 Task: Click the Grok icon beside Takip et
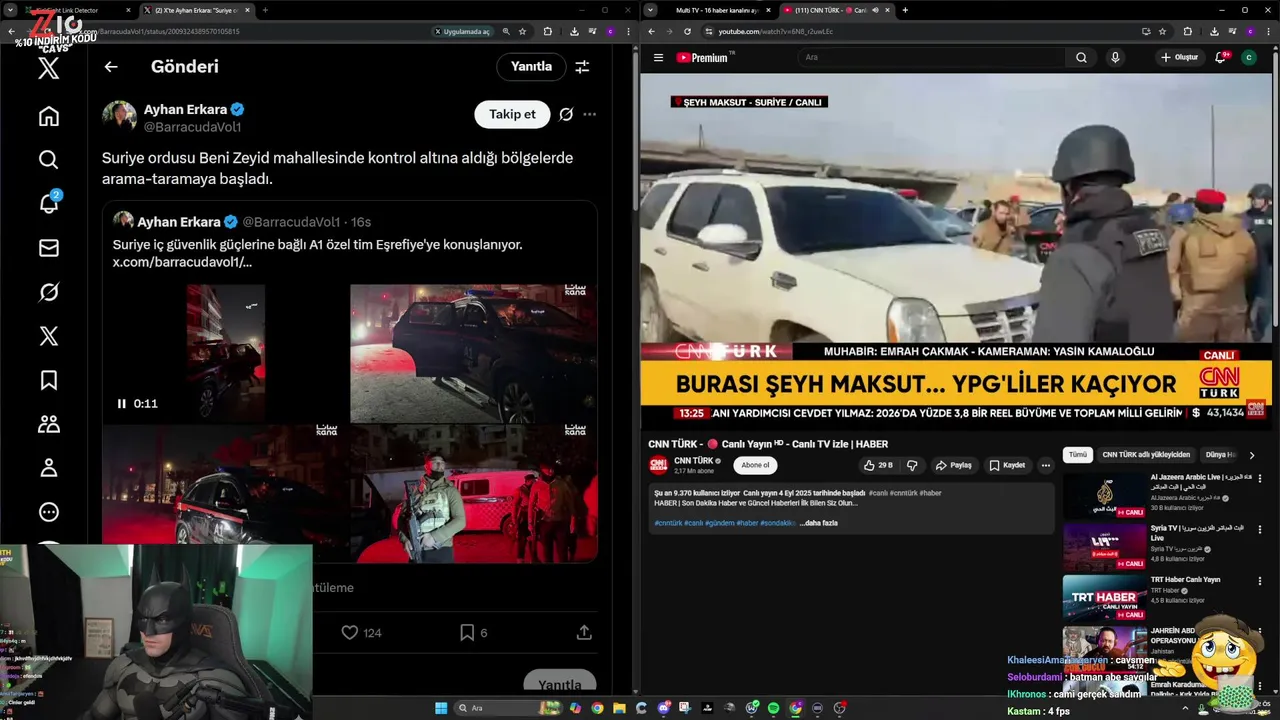coord(566,114)
